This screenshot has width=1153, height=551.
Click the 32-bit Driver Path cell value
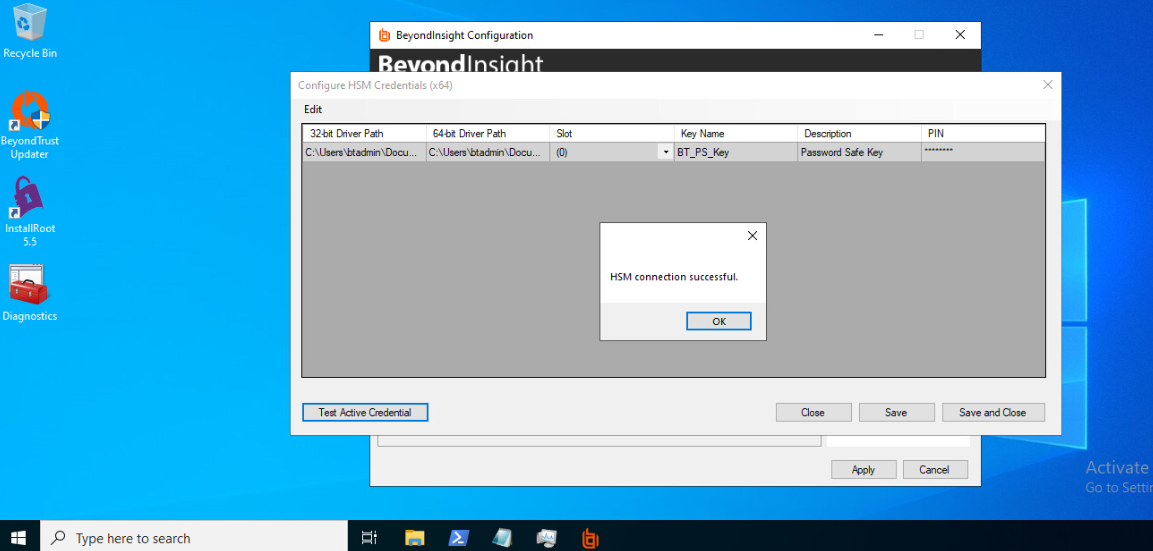coord(364,152)
